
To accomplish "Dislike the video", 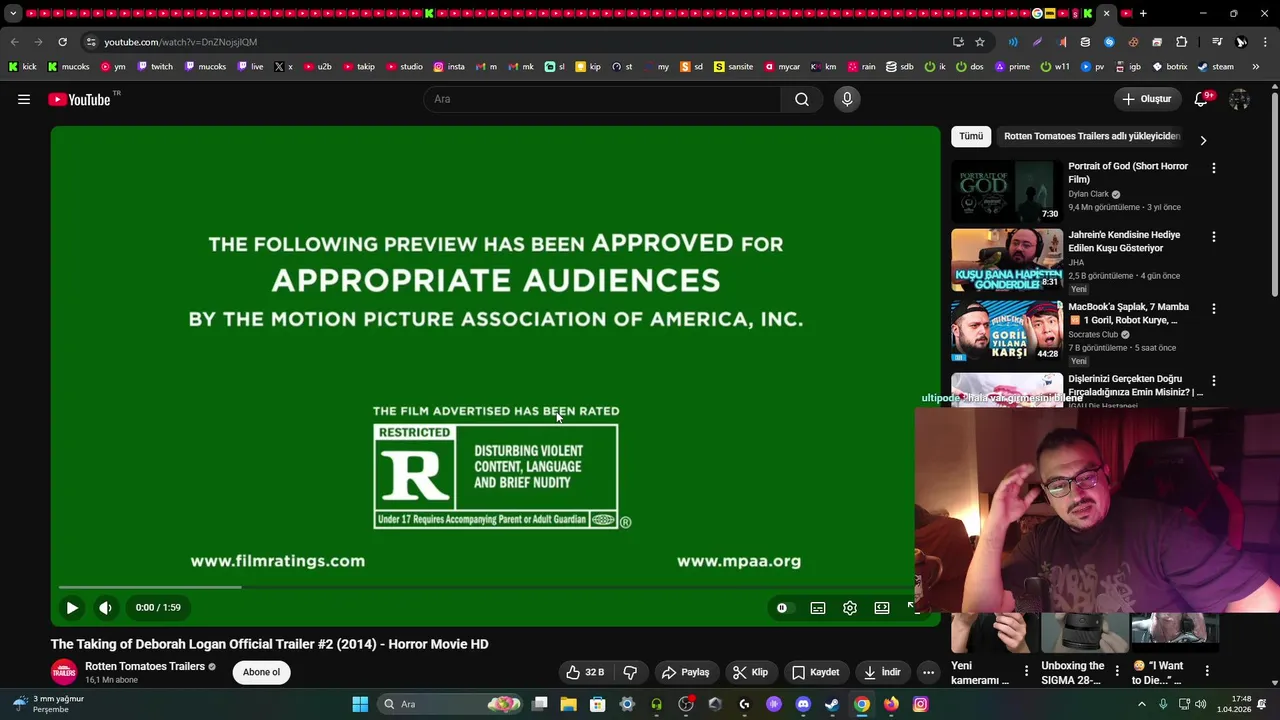I will pyautogui.click(x=630, y=672).
